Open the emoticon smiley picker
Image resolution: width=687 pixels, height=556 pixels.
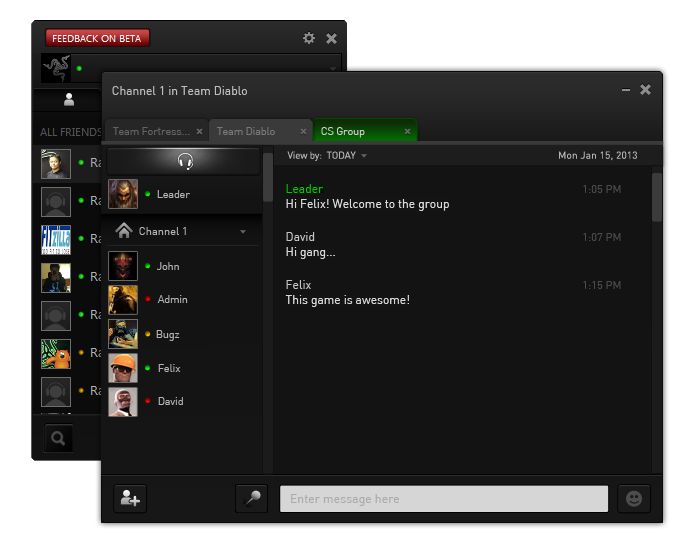click(x=634, y=498)
